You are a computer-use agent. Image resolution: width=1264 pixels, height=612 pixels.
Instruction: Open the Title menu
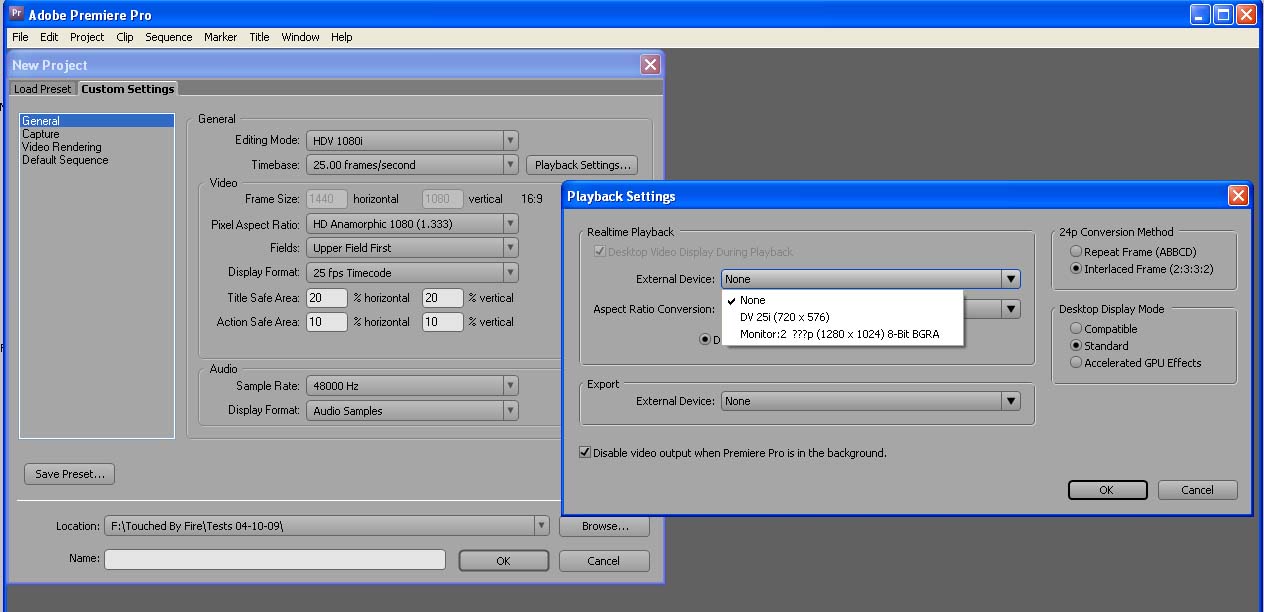(x=259, y=37)
